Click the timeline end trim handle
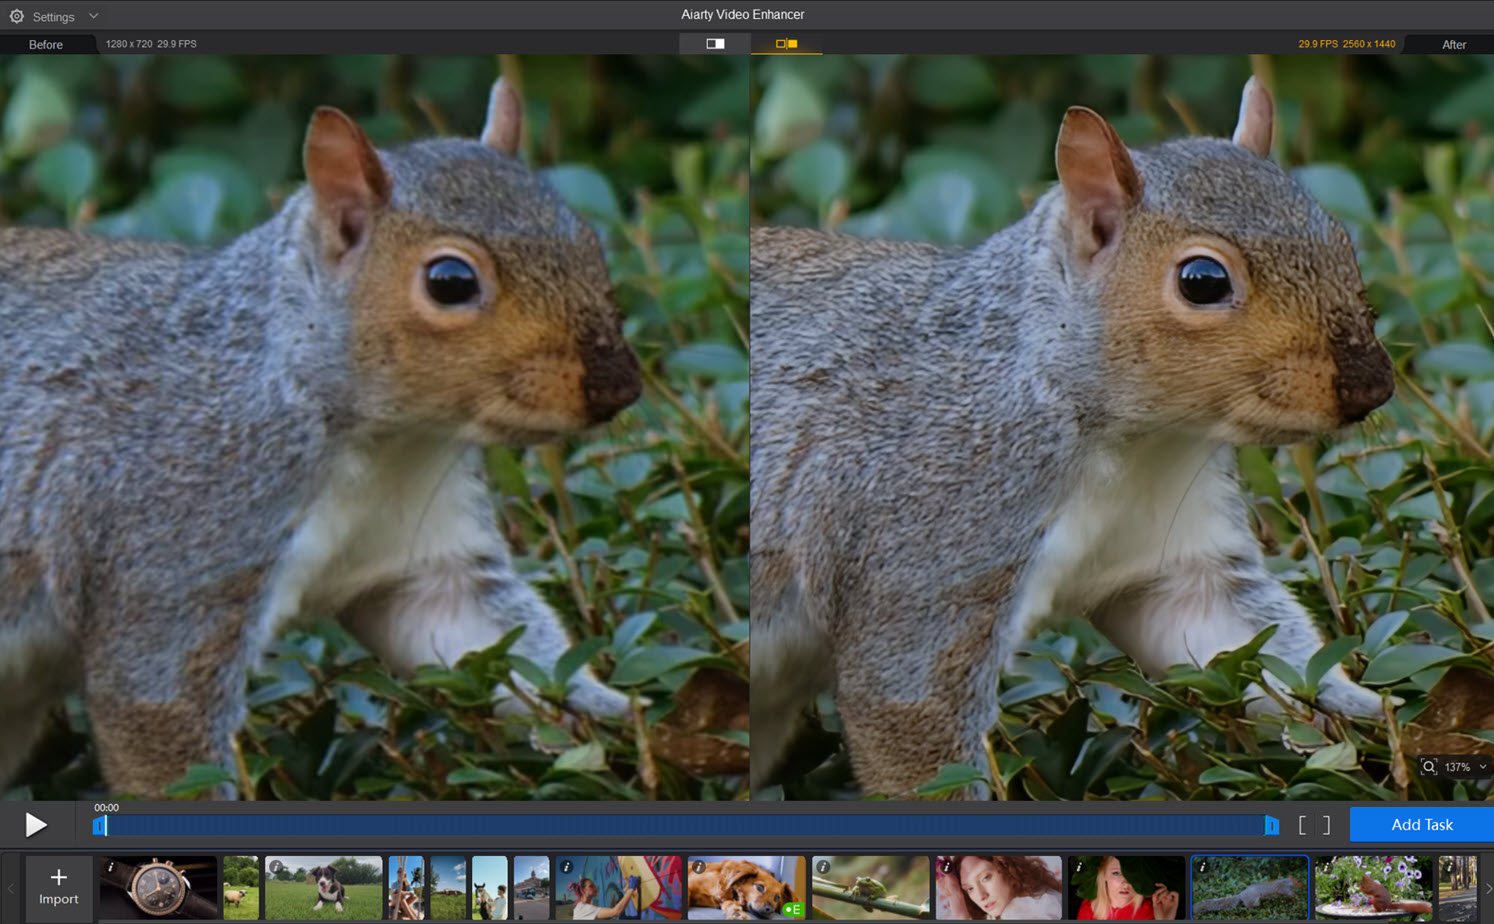1494x924 pixels. click(x=1272, y=826)
